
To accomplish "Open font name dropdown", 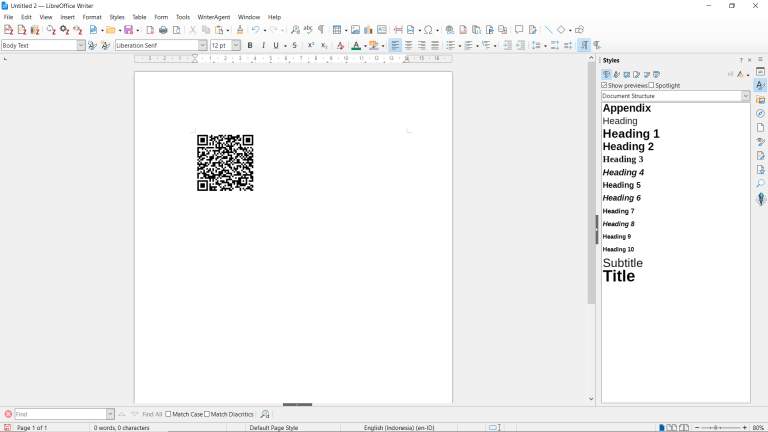I will pyautogui.click(x=202, y=45).
